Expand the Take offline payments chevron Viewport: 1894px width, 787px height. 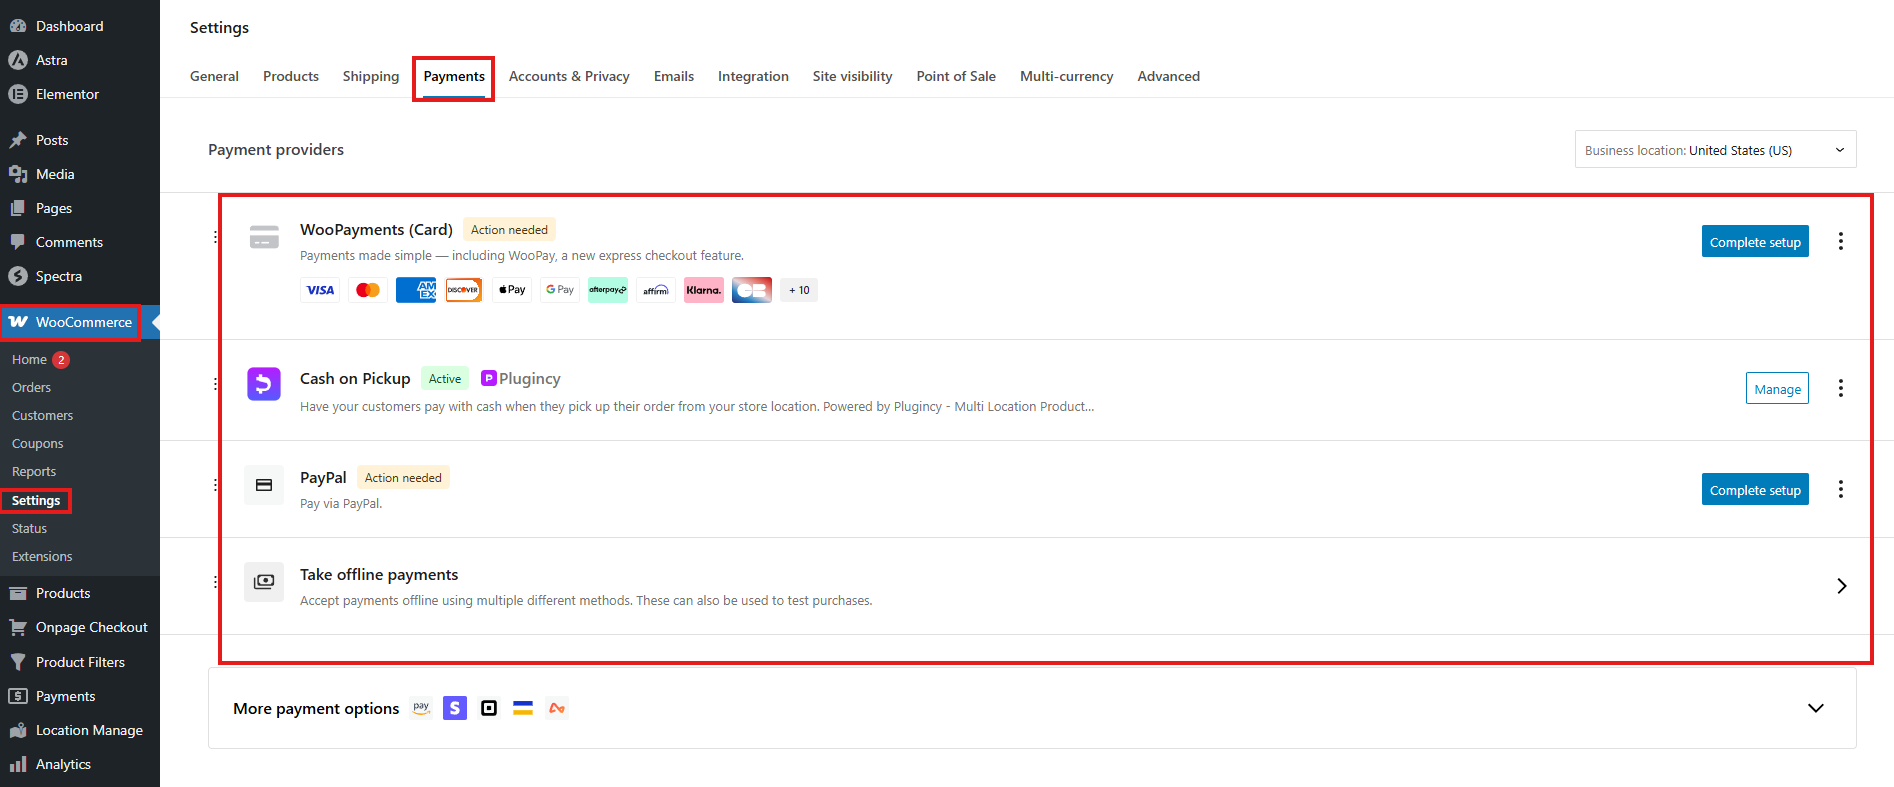pos(1841,586)
